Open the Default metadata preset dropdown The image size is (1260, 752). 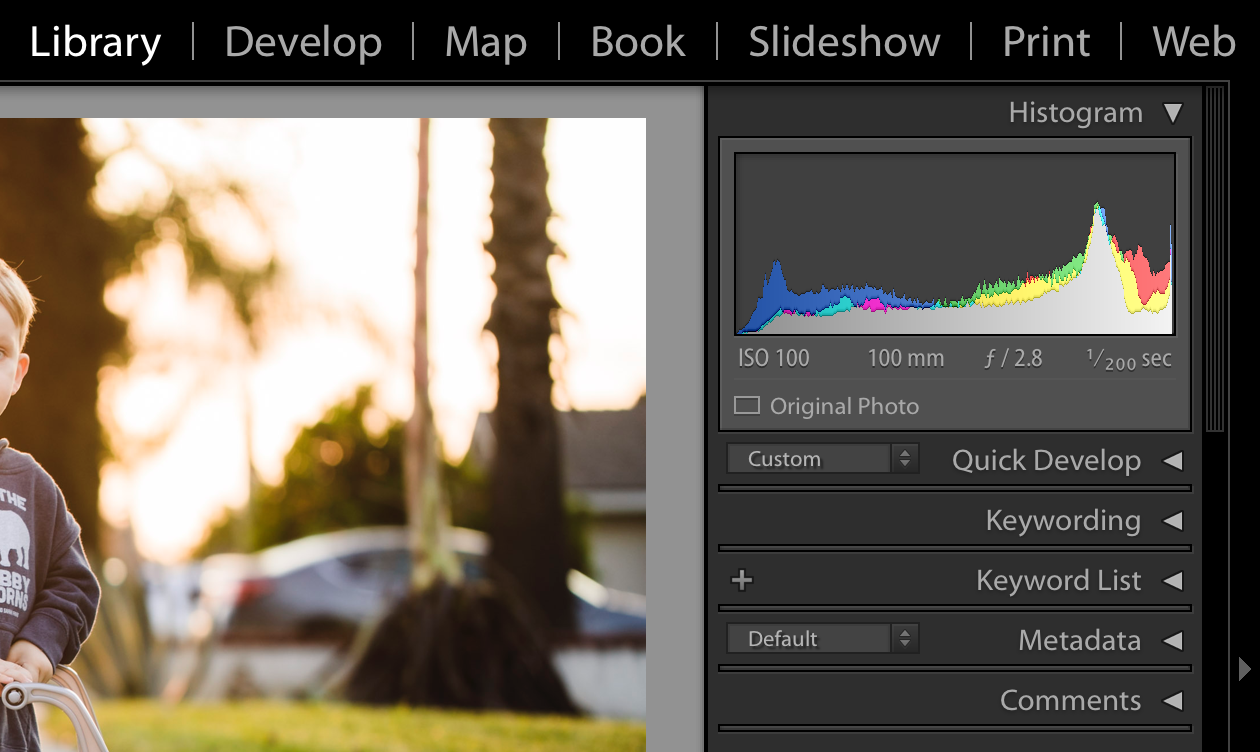[810, 638]
